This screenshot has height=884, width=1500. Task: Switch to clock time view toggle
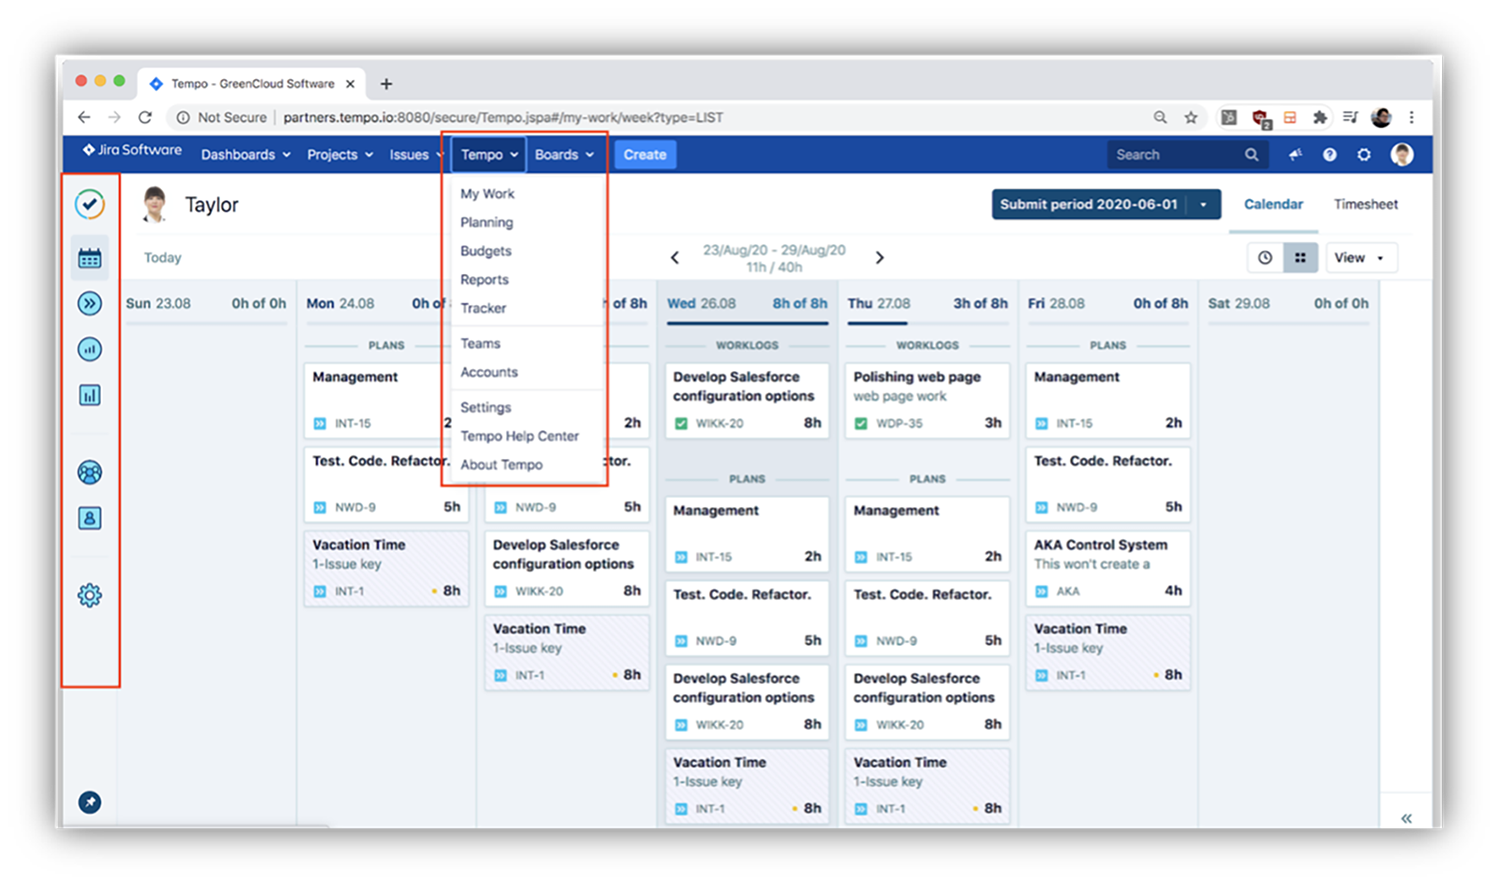pos(1265,258)
